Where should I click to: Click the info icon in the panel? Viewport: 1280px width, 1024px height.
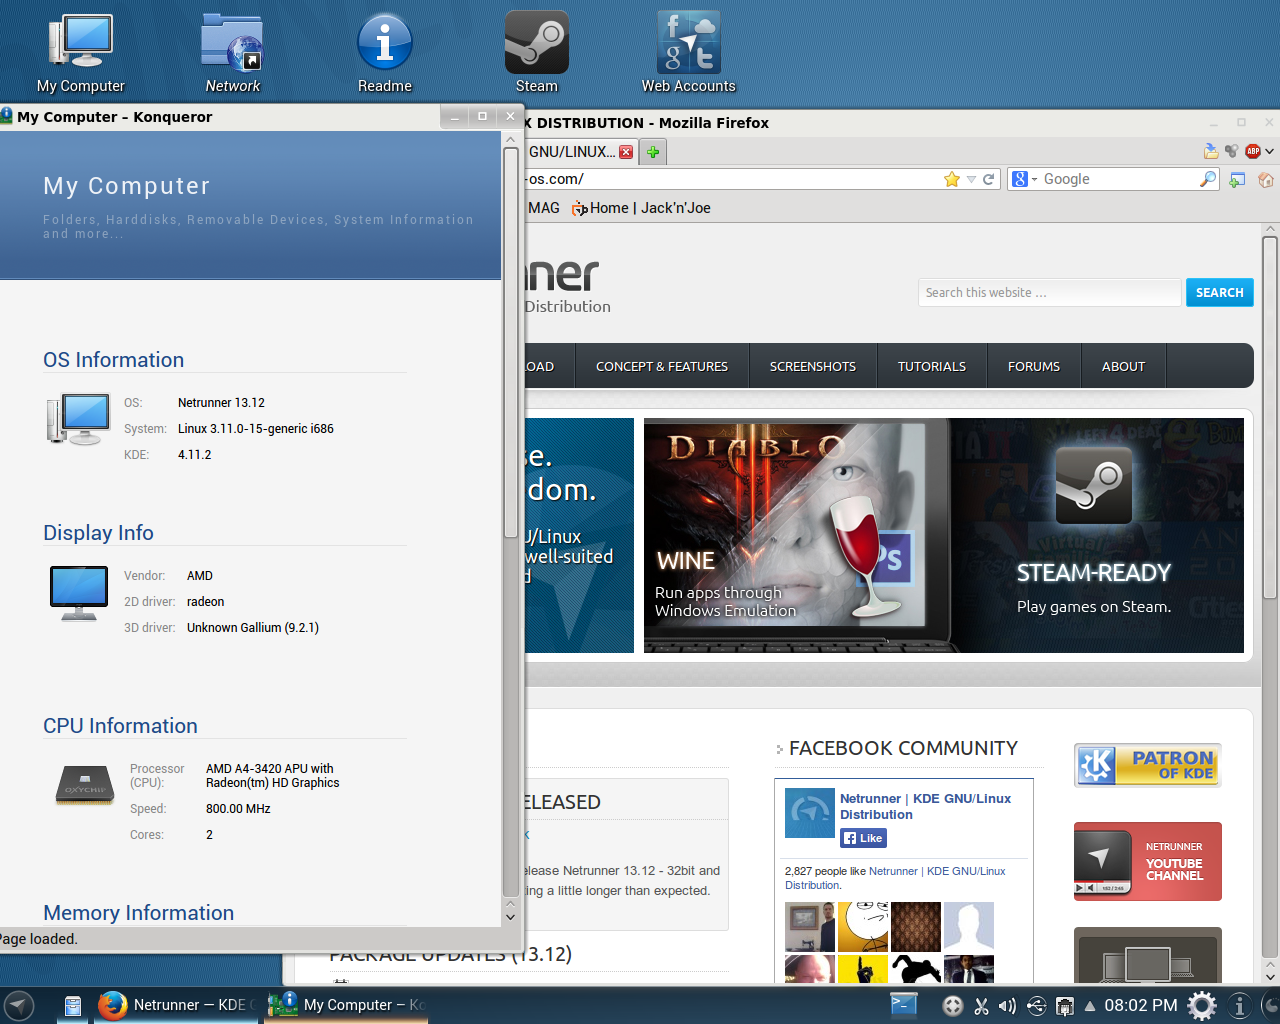tap(1239, 1005)
